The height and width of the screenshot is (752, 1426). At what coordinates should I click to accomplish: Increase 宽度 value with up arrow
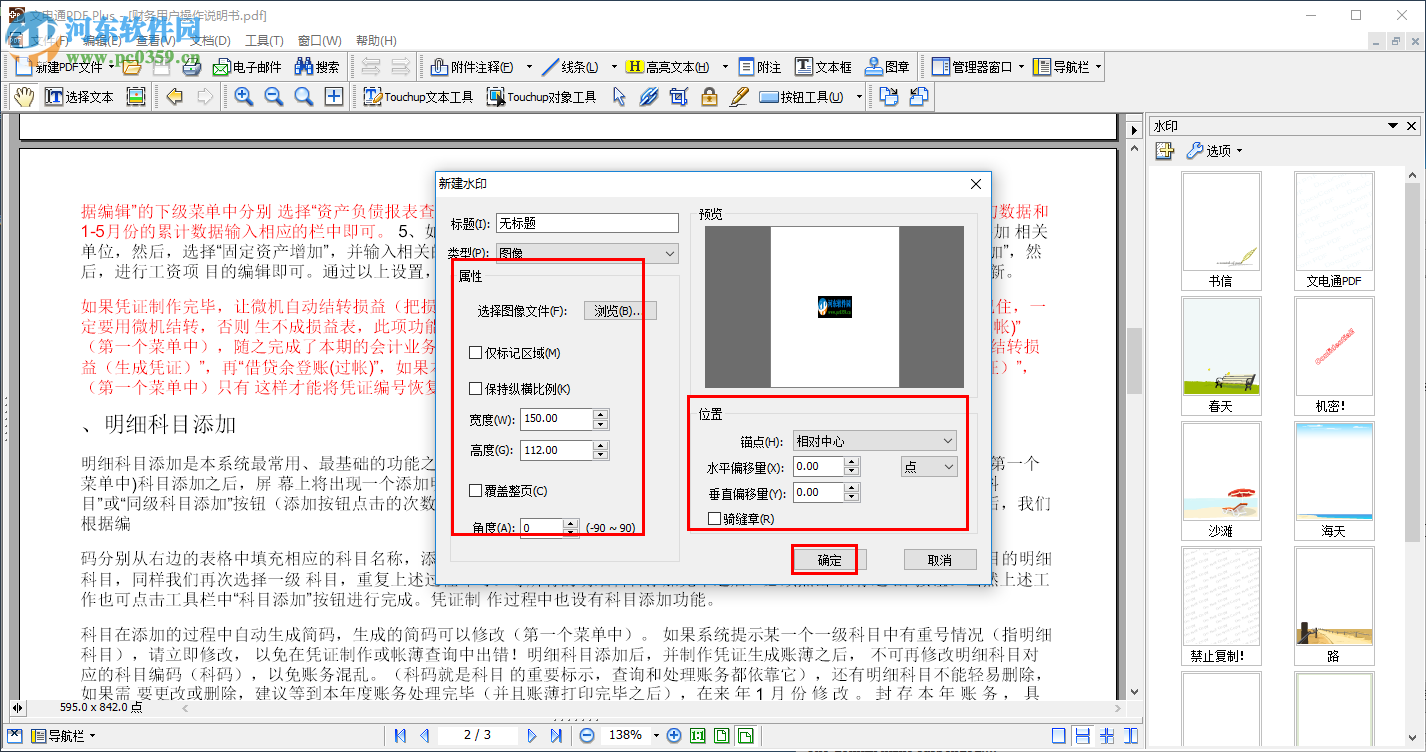click(600, 414)
